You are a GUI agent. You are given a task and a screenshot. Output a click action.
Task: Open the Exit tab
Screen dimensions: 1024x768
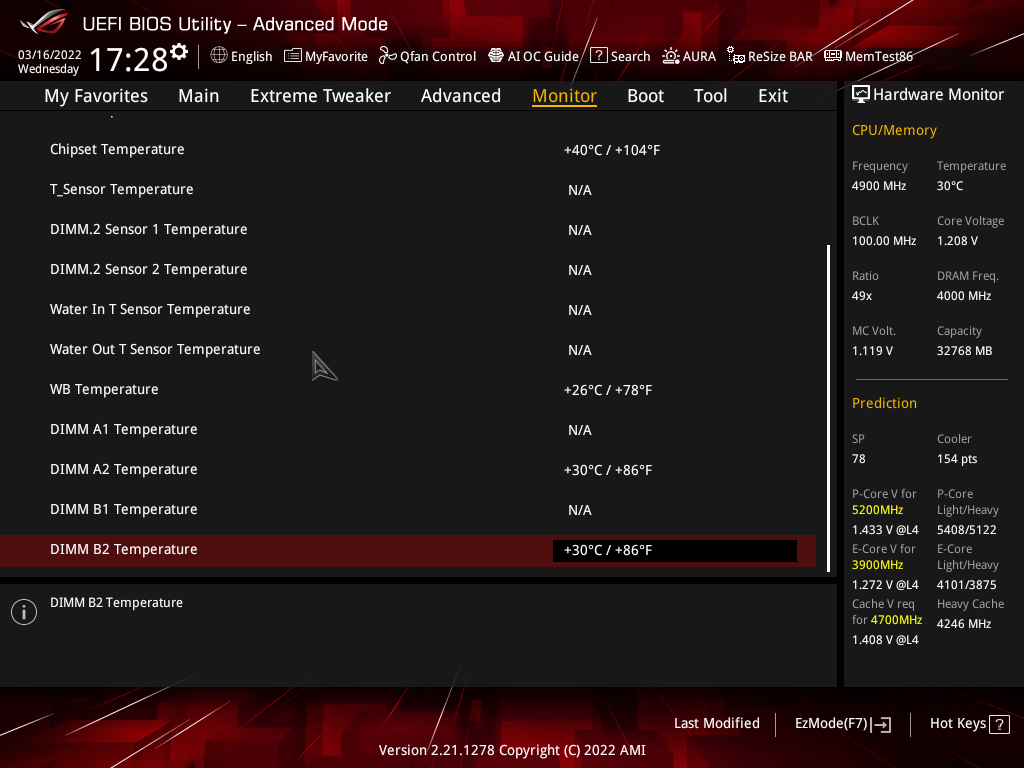(x=773, y=95)
